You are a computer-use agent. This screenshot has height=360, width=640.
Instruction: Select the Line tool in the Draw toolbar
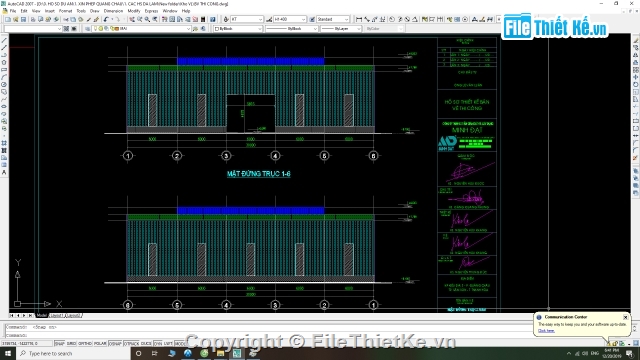[4, 40]
